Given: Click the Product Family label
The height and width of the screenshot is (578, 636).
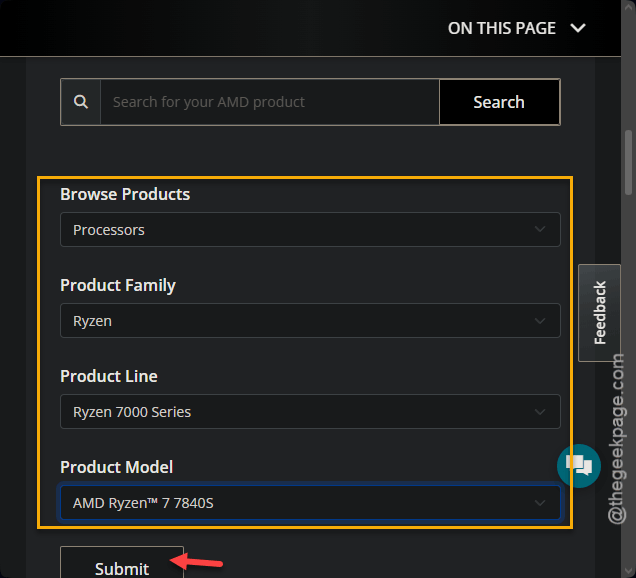Looking at the screenshot, I should point(118,285).
